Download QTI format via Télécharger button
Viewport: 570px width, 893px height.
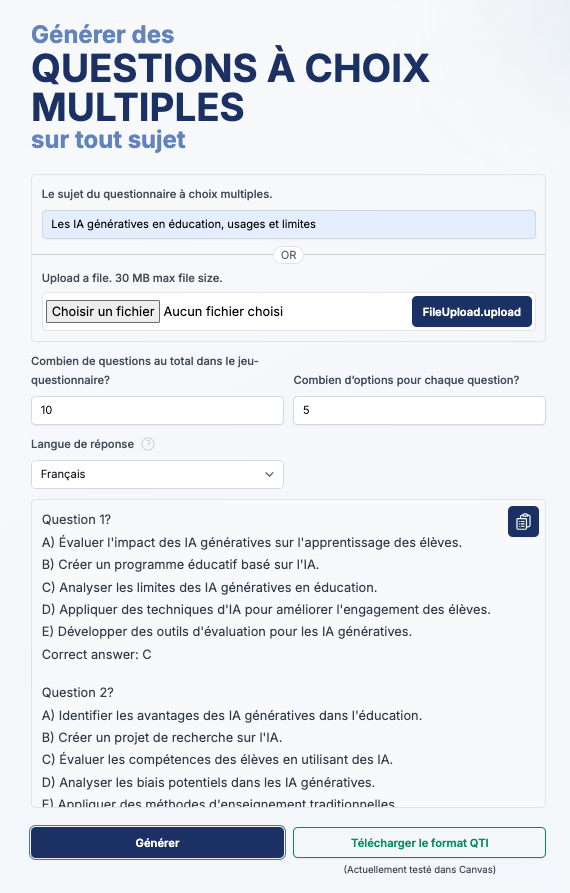tap(419, 843)
